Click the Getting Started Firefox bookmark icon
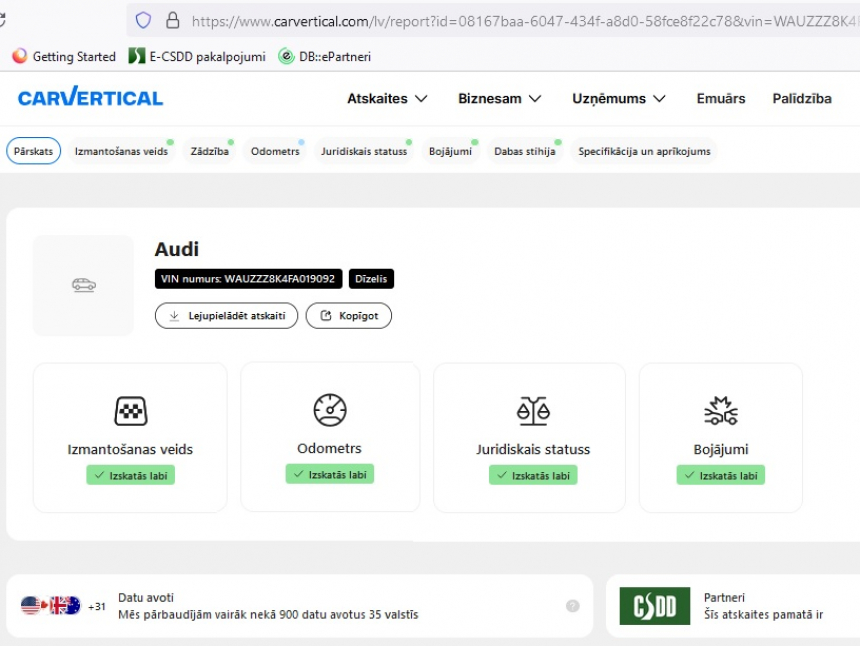The height and width of the screenshot is (646, 860). click(x=20, y=56)
